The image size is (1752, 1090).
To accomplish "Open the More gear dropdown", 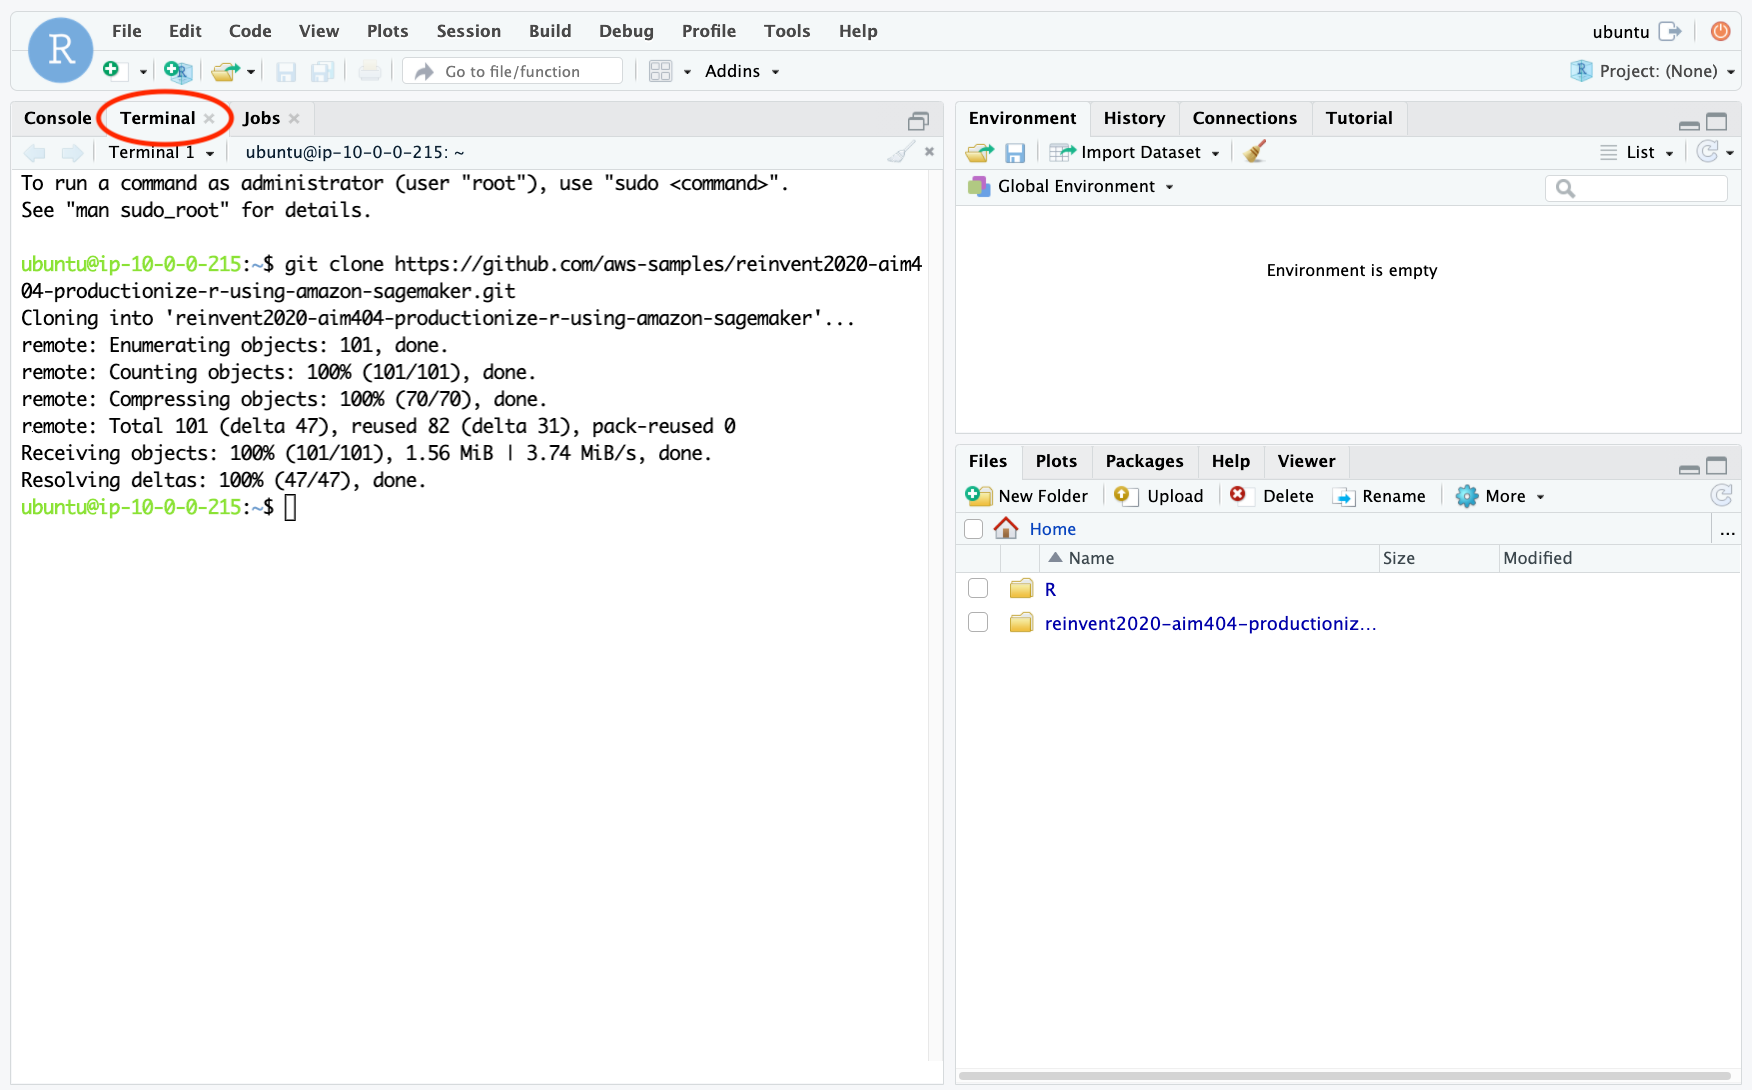I will (x=1500, y=496).
